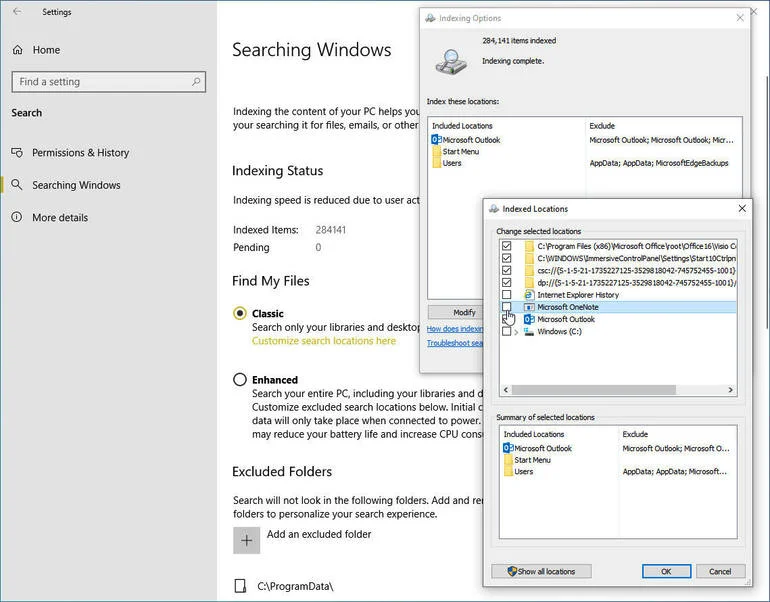Click folder icon of the dp:// row
This screenshot has height=602, width=770.
pos(529,282)
